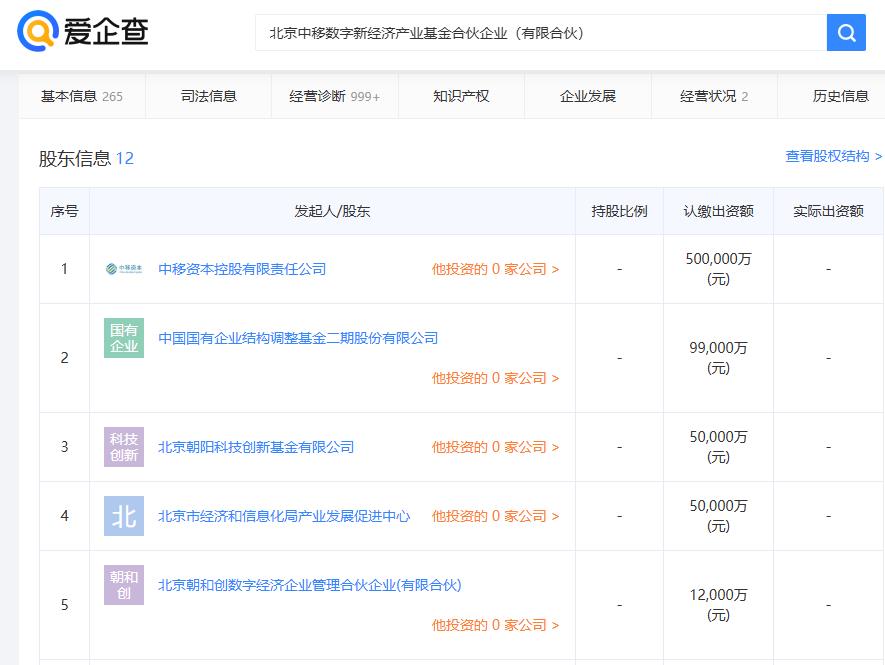Image resolution: width=885 pixels, height=665 pixels.
Task: Click 他投资的 0 家公司 for 北京市经济和信息化局
Action: (x=496, y=515)
